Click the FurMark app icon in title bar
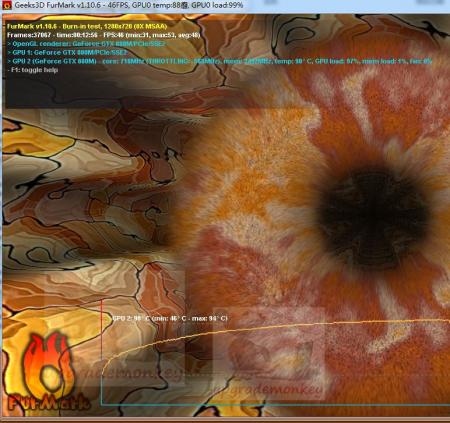Screen dimensions: 450x423 coord(7,5)
